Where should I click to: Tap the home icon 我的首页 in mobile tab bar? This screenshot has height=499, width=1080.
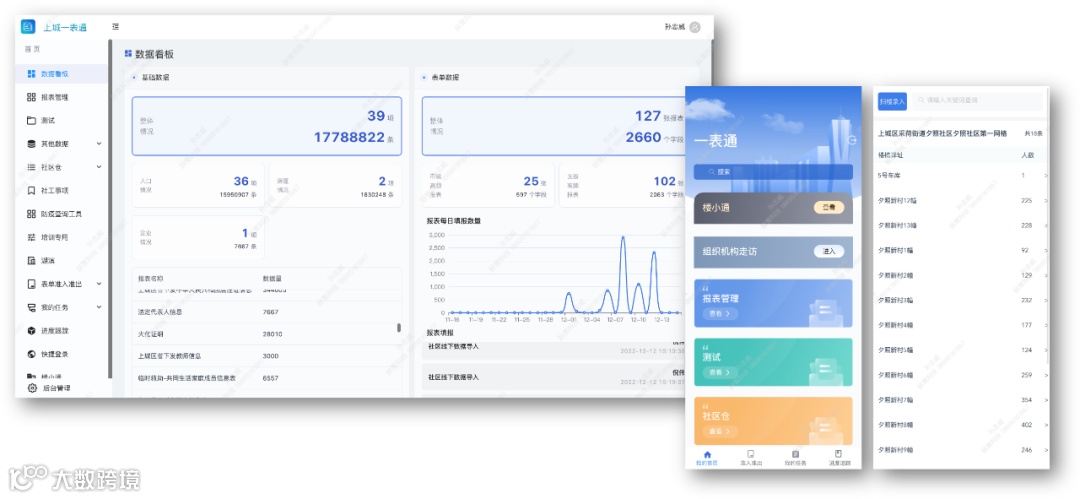(706, 455)
